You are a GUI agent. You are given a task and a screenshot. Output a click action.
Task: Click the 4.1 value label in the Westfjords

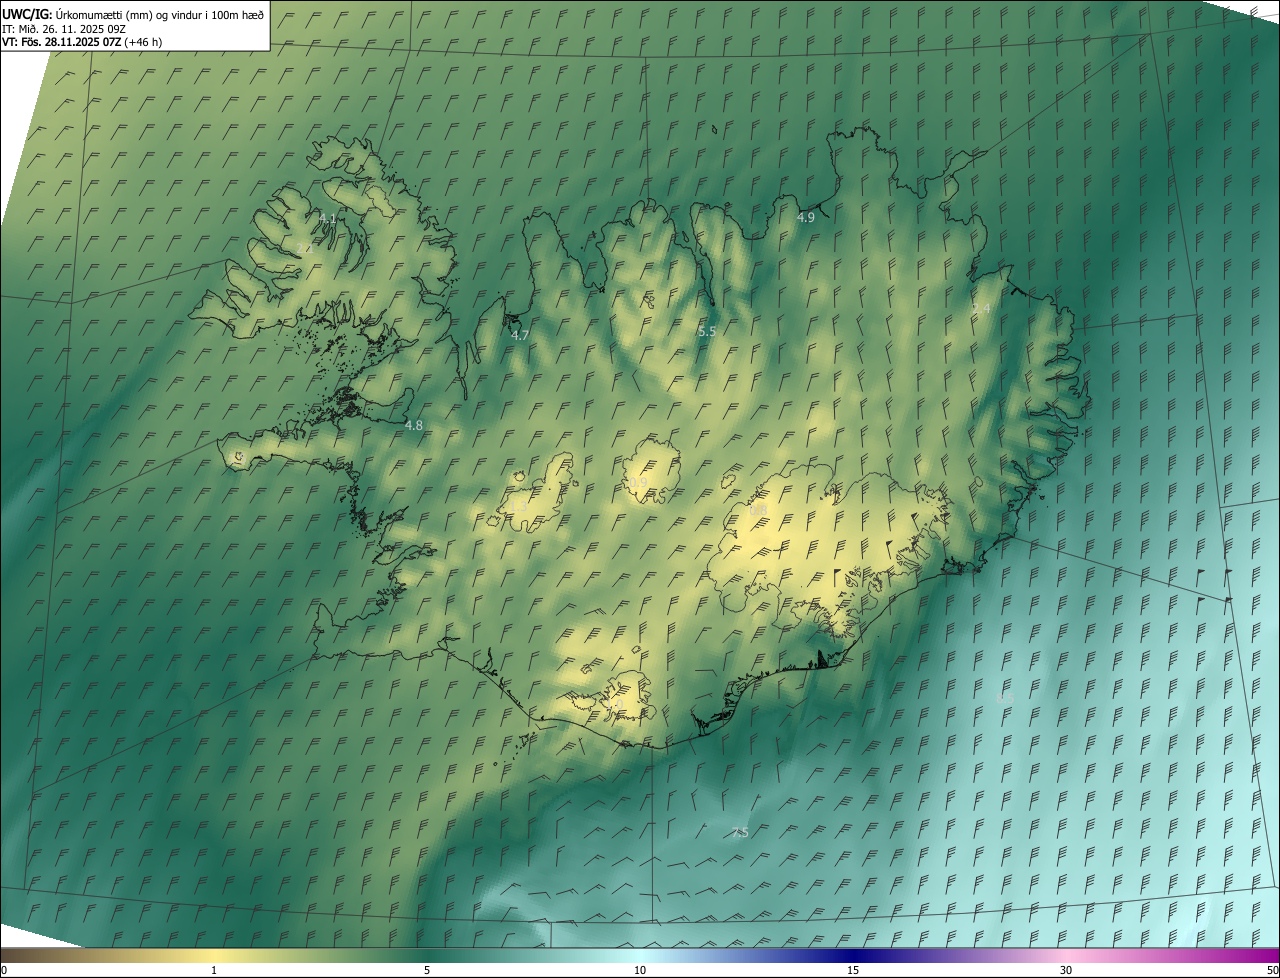327,218
